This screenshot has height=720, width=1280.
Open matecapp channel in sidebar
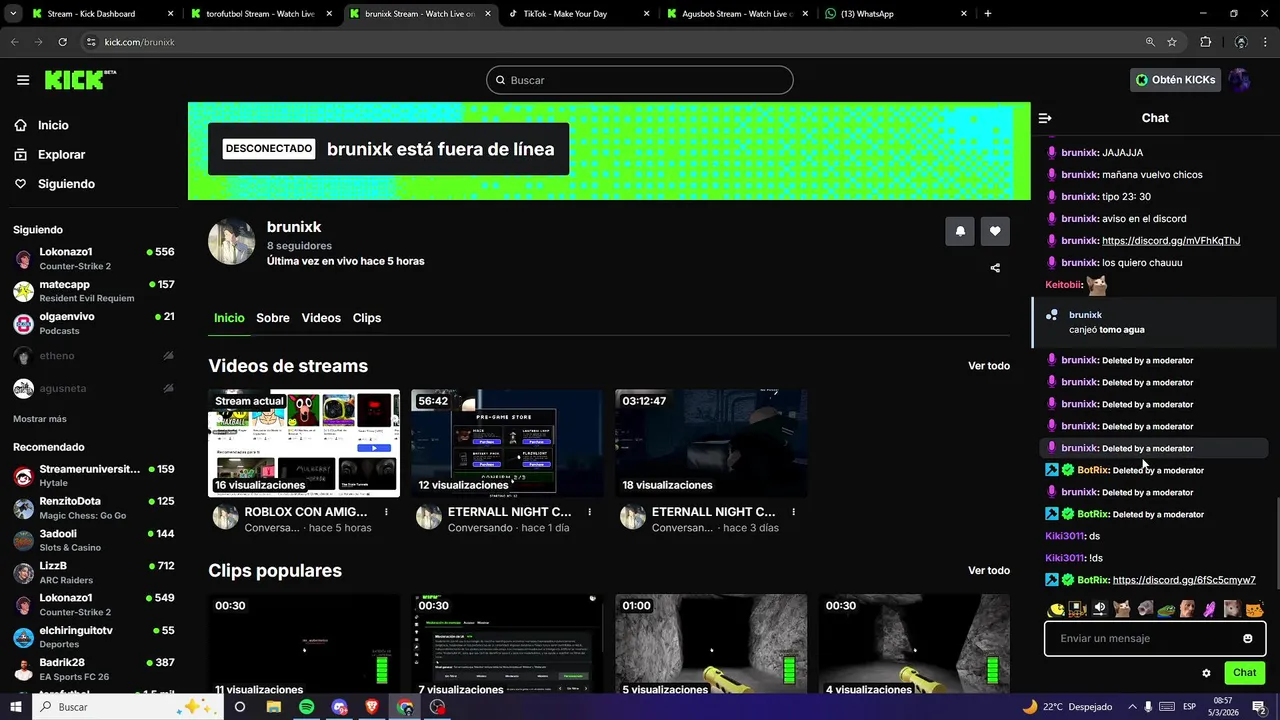pos(94,291)
